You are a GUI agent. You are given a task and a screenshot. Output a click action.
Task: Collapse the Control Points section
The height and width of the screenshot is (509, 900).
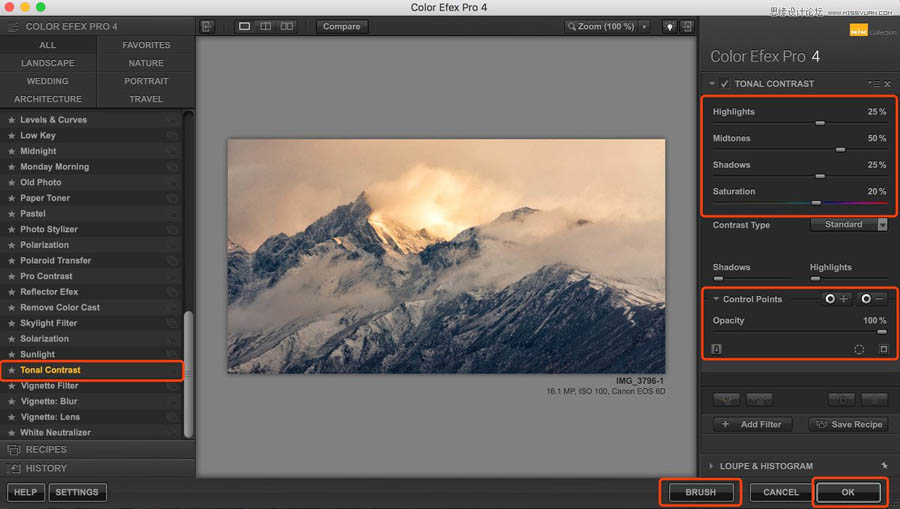[x=716, y=299]
